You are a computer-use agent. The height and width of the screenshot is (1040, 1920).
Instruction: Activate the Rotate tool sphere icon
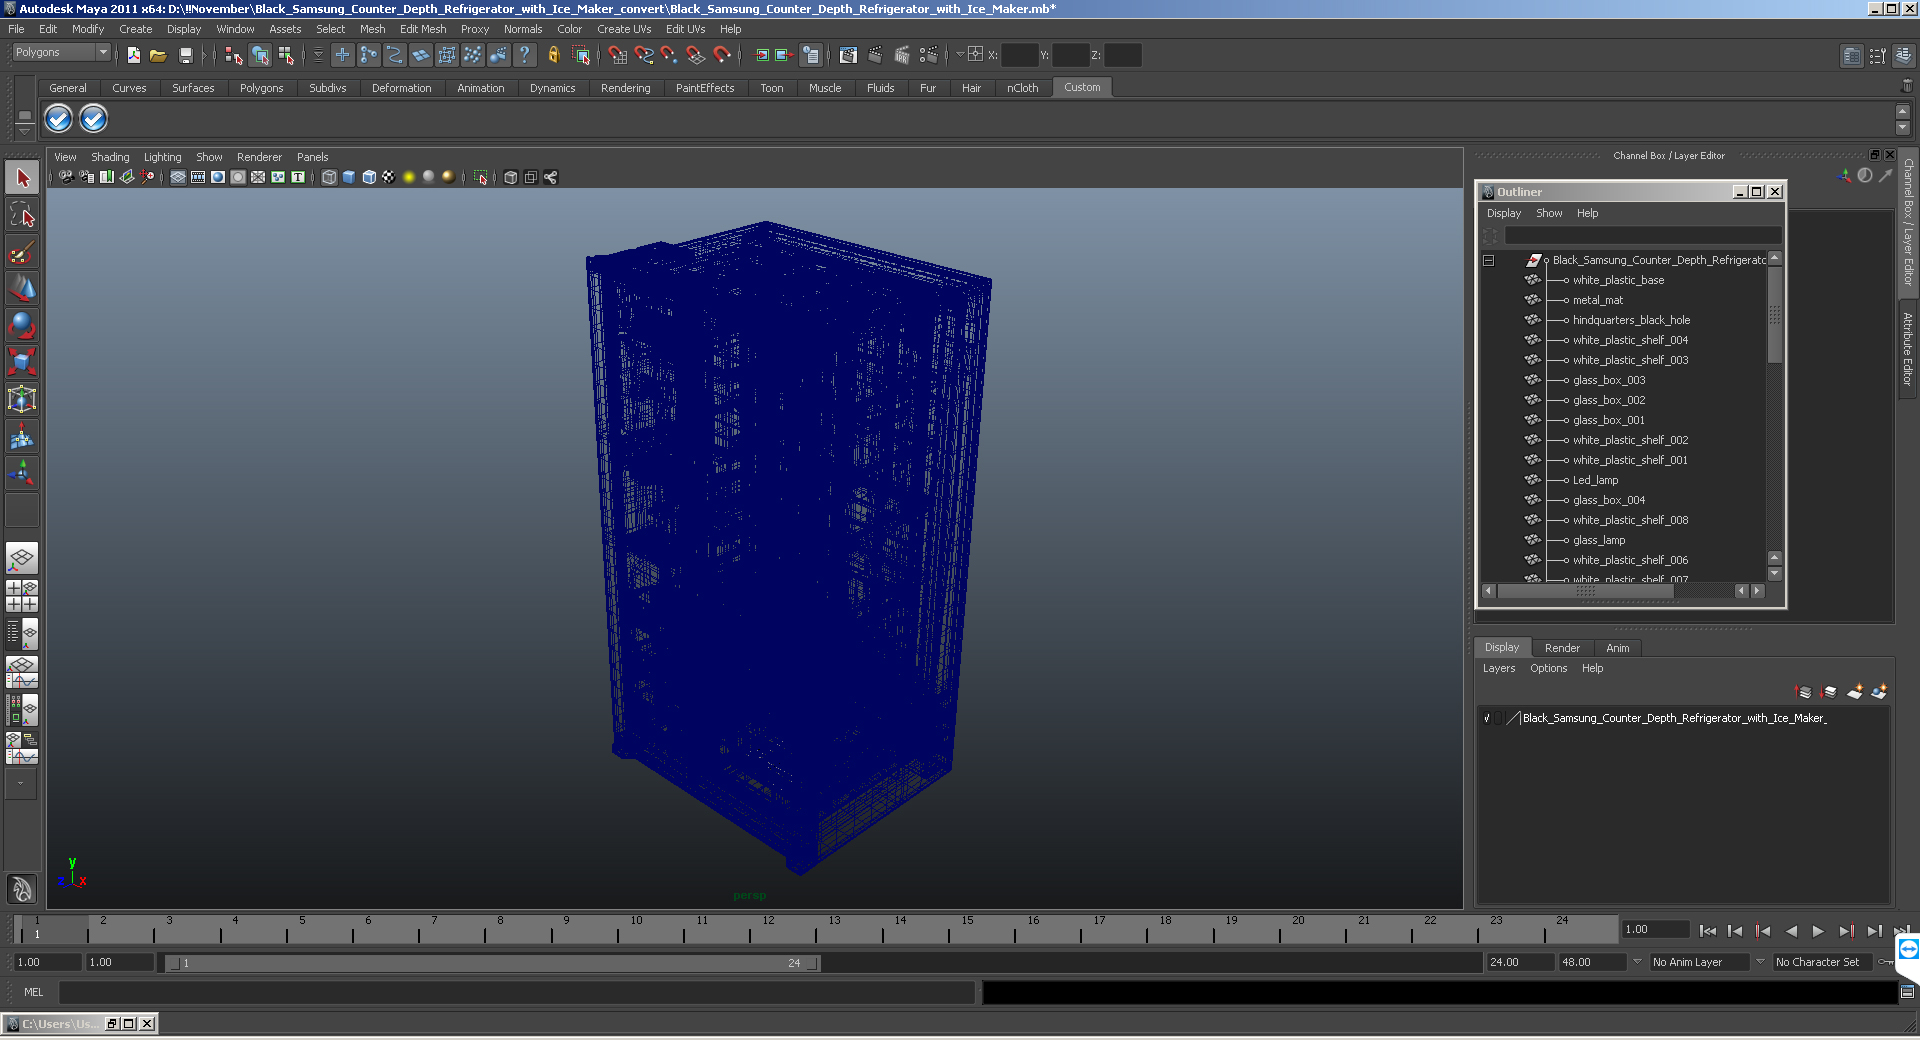coord(22,325)
